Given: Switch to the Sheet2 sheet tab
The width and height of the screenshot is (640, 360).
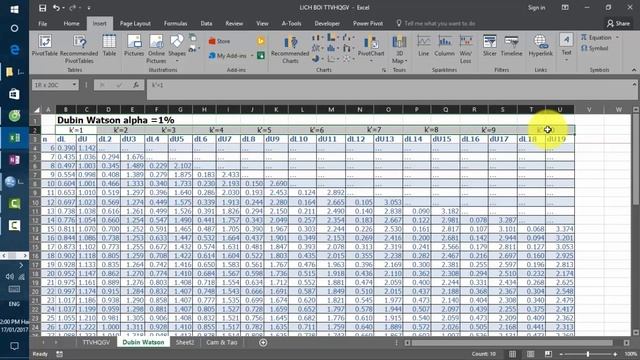Looking at the screenshot, I should click(x=184, y=342).
